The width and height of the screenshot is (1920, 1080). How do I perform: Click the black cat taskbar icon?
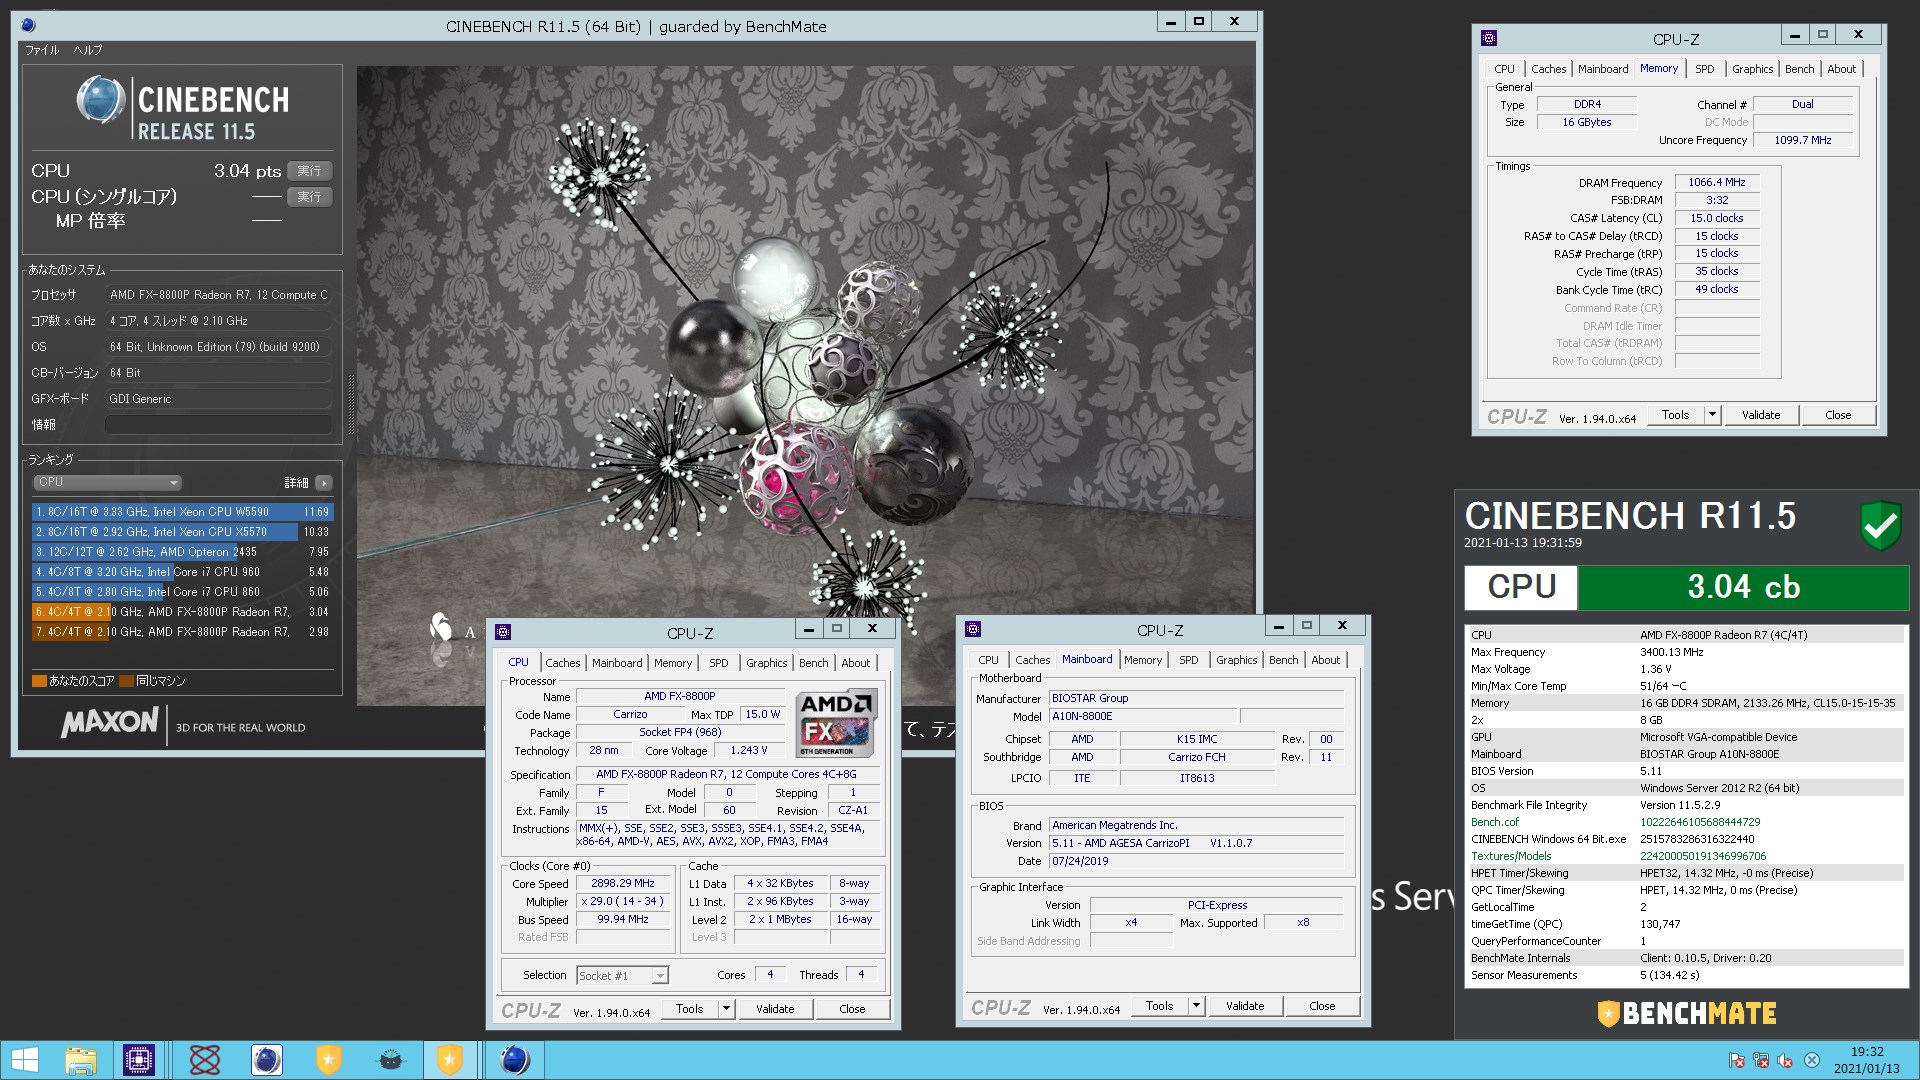pyautogui.click(x=391, y=1060)
